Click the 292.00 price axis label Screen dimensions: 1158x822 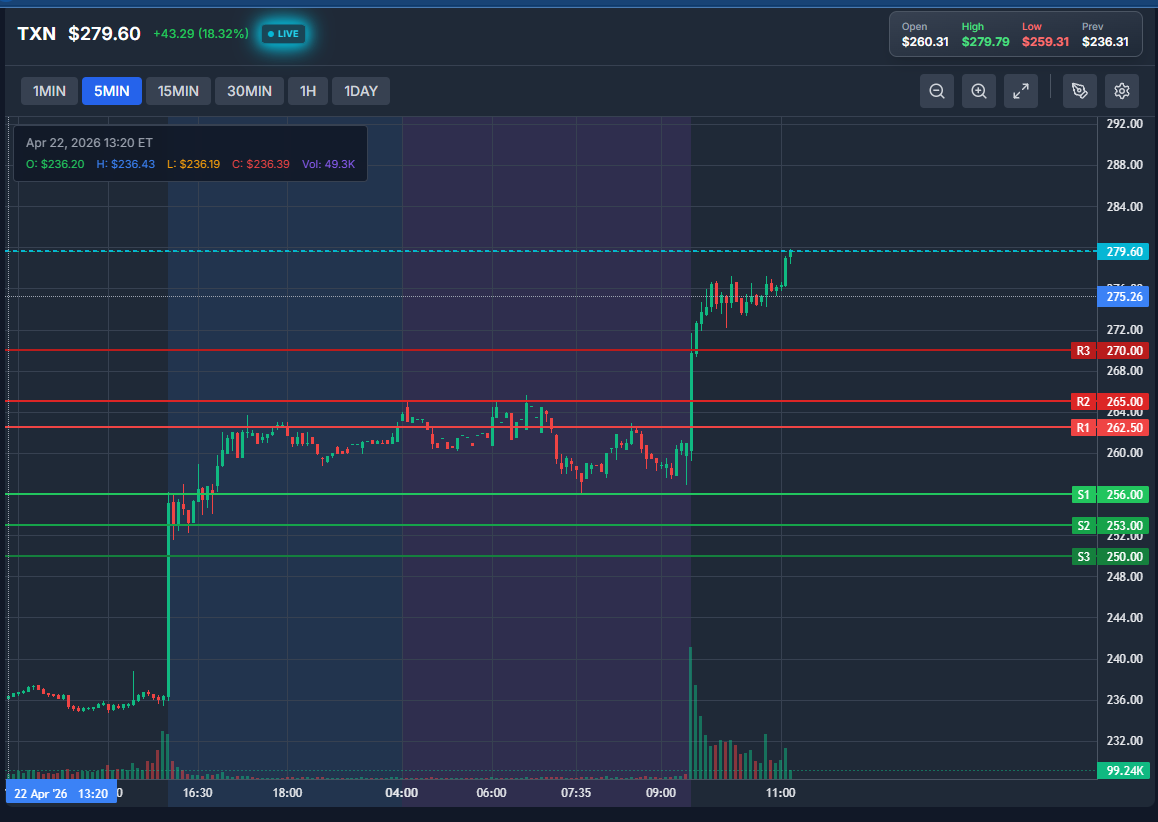pyautogui.click(x=1124, y=124)
